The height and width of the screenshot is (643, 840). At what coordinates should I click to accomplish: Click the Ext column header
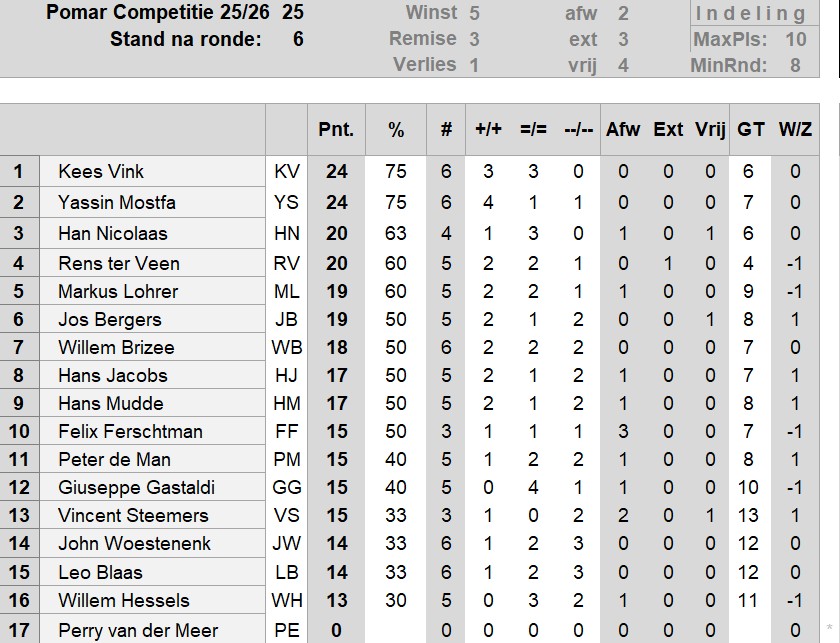pyautogui.click(x=668, y=129)
